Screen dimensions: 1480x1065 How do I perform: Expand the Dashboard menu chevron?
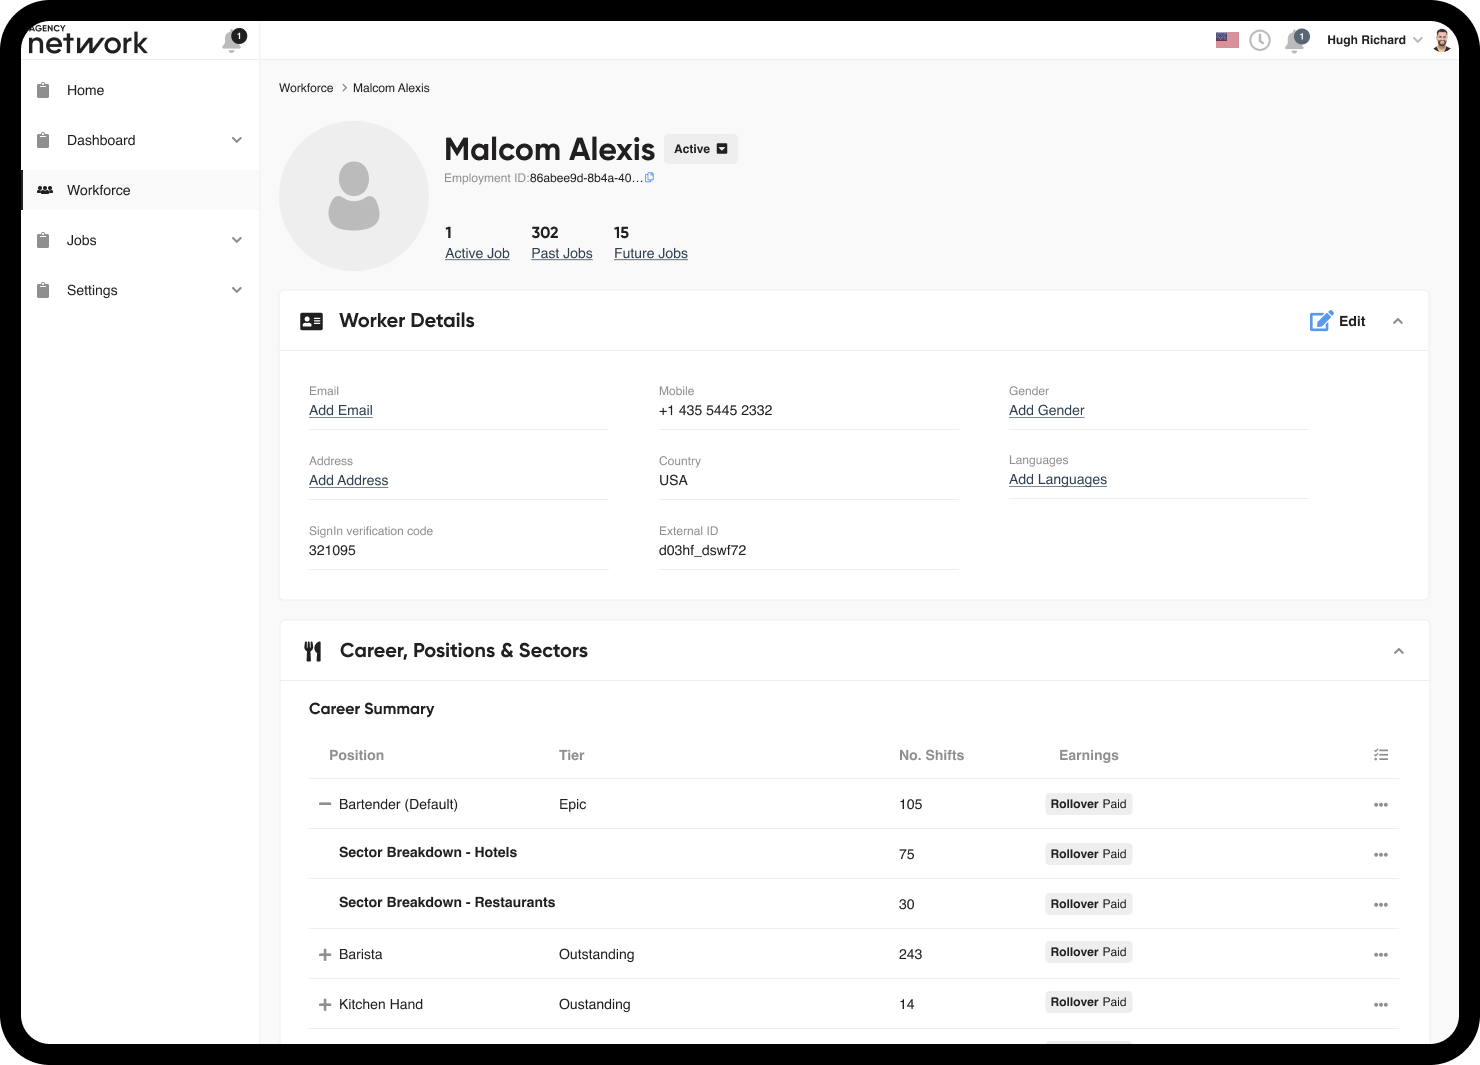tap(237, 140)
